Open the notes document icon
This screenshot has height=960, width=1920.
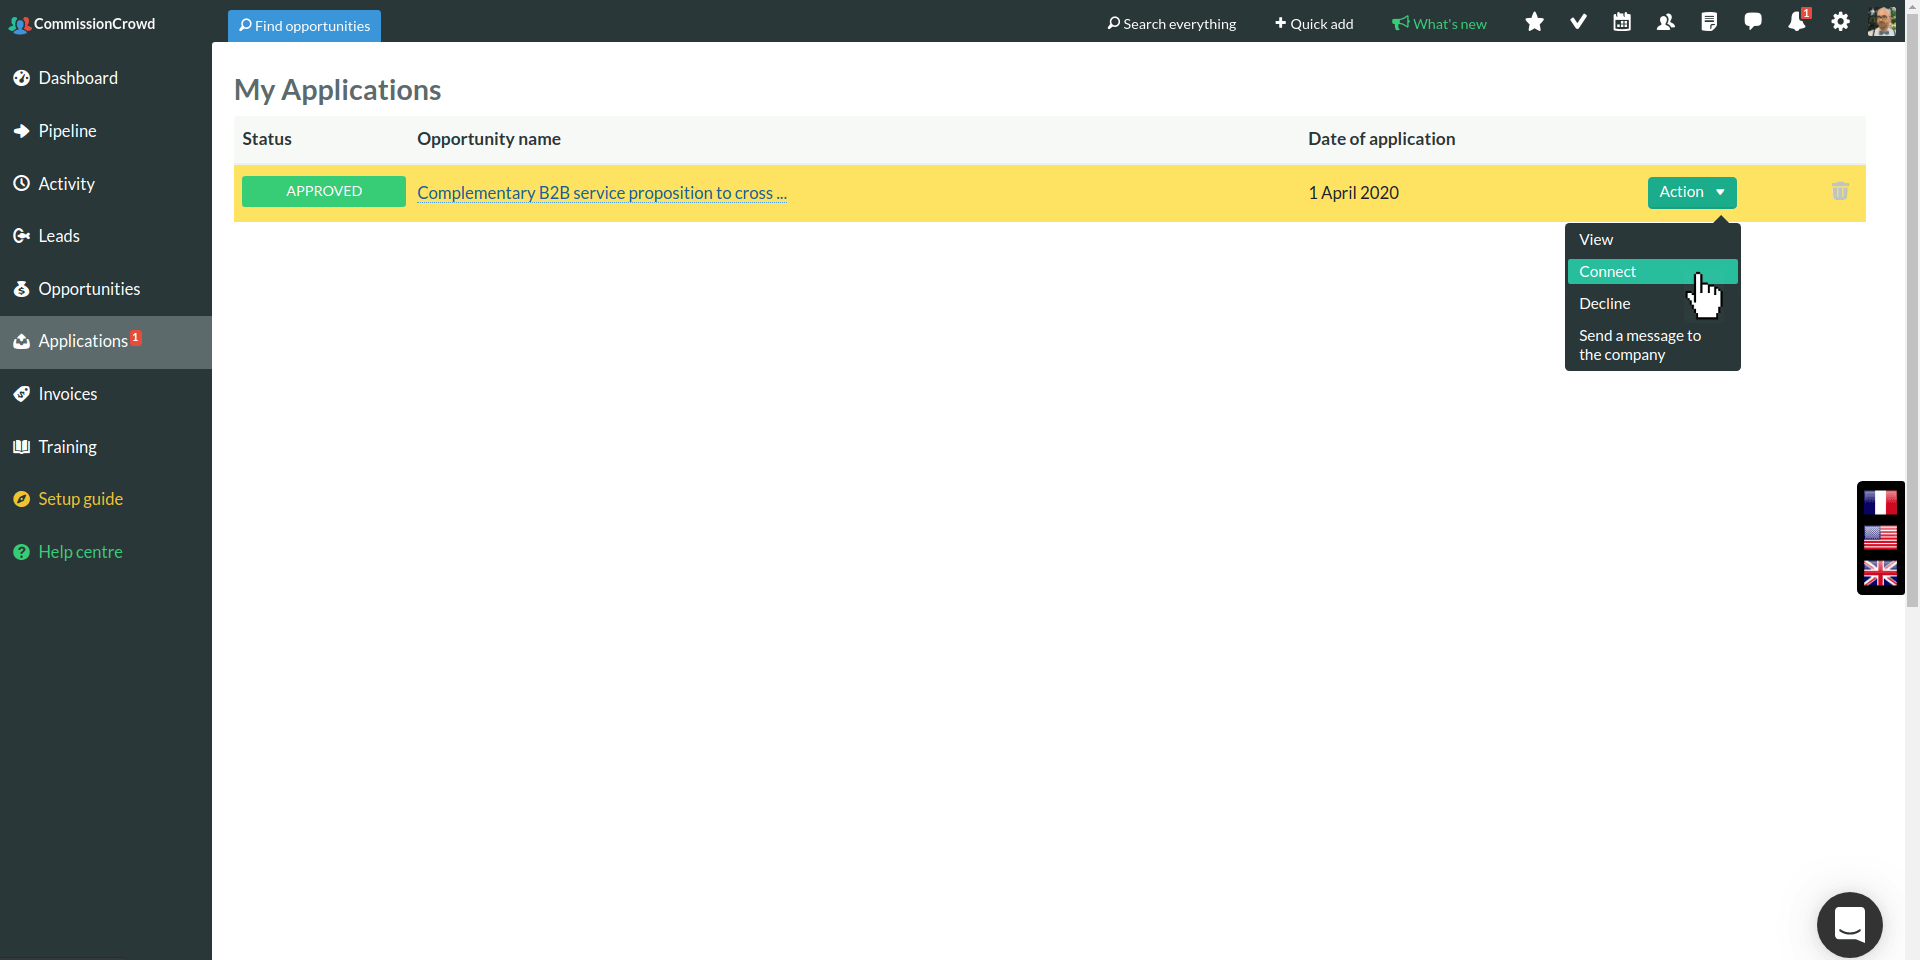pos(1709,22)
